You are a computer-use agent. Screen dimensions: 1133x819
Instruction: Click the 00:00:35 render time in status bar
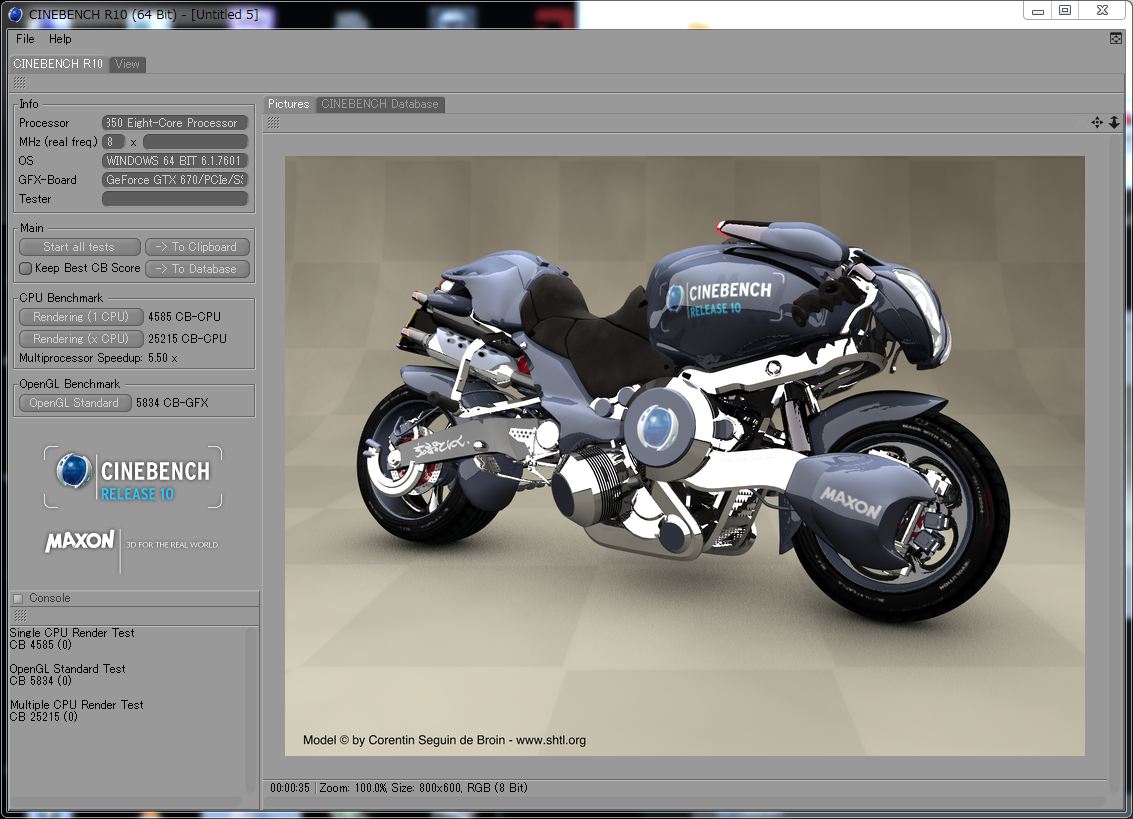(x=290, y=788)
